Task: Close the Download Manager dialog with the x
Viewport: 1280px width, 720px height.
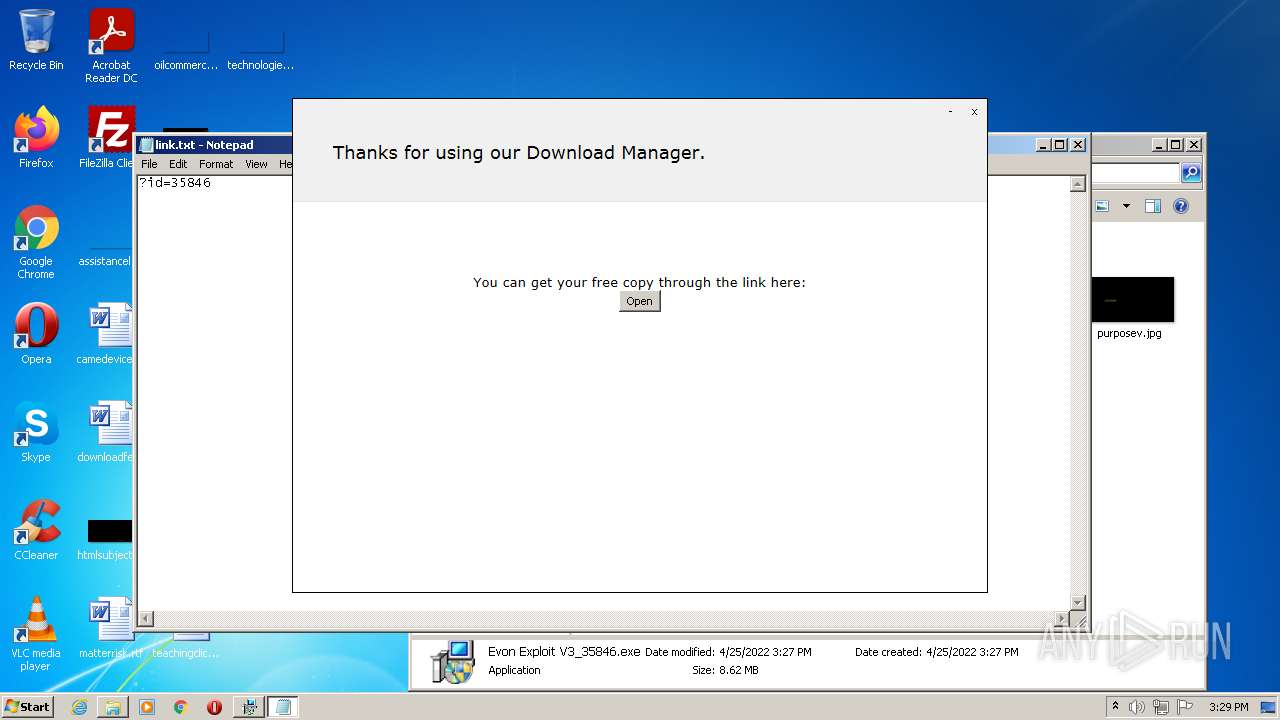Action: click(x=974, y=112)
